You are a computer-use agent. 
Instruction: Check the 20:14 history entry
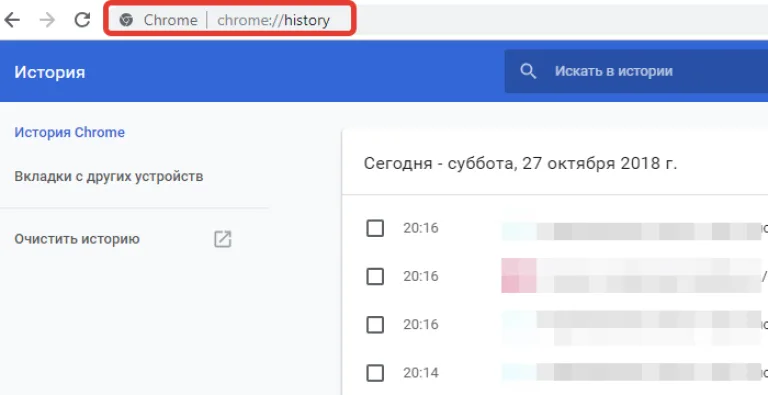[x=375, y=373]
